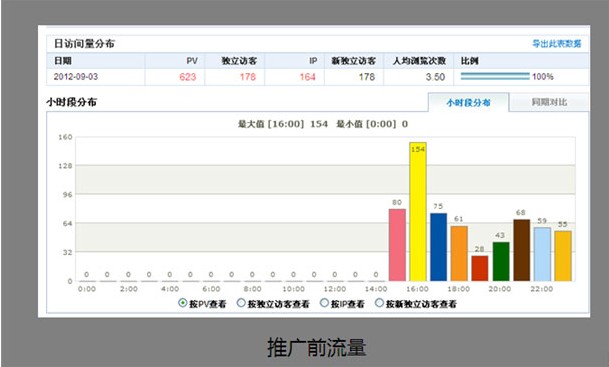Click the blue bar labeled 75
The height and width of the screenshot is (367, 609).
pos(438,247)
